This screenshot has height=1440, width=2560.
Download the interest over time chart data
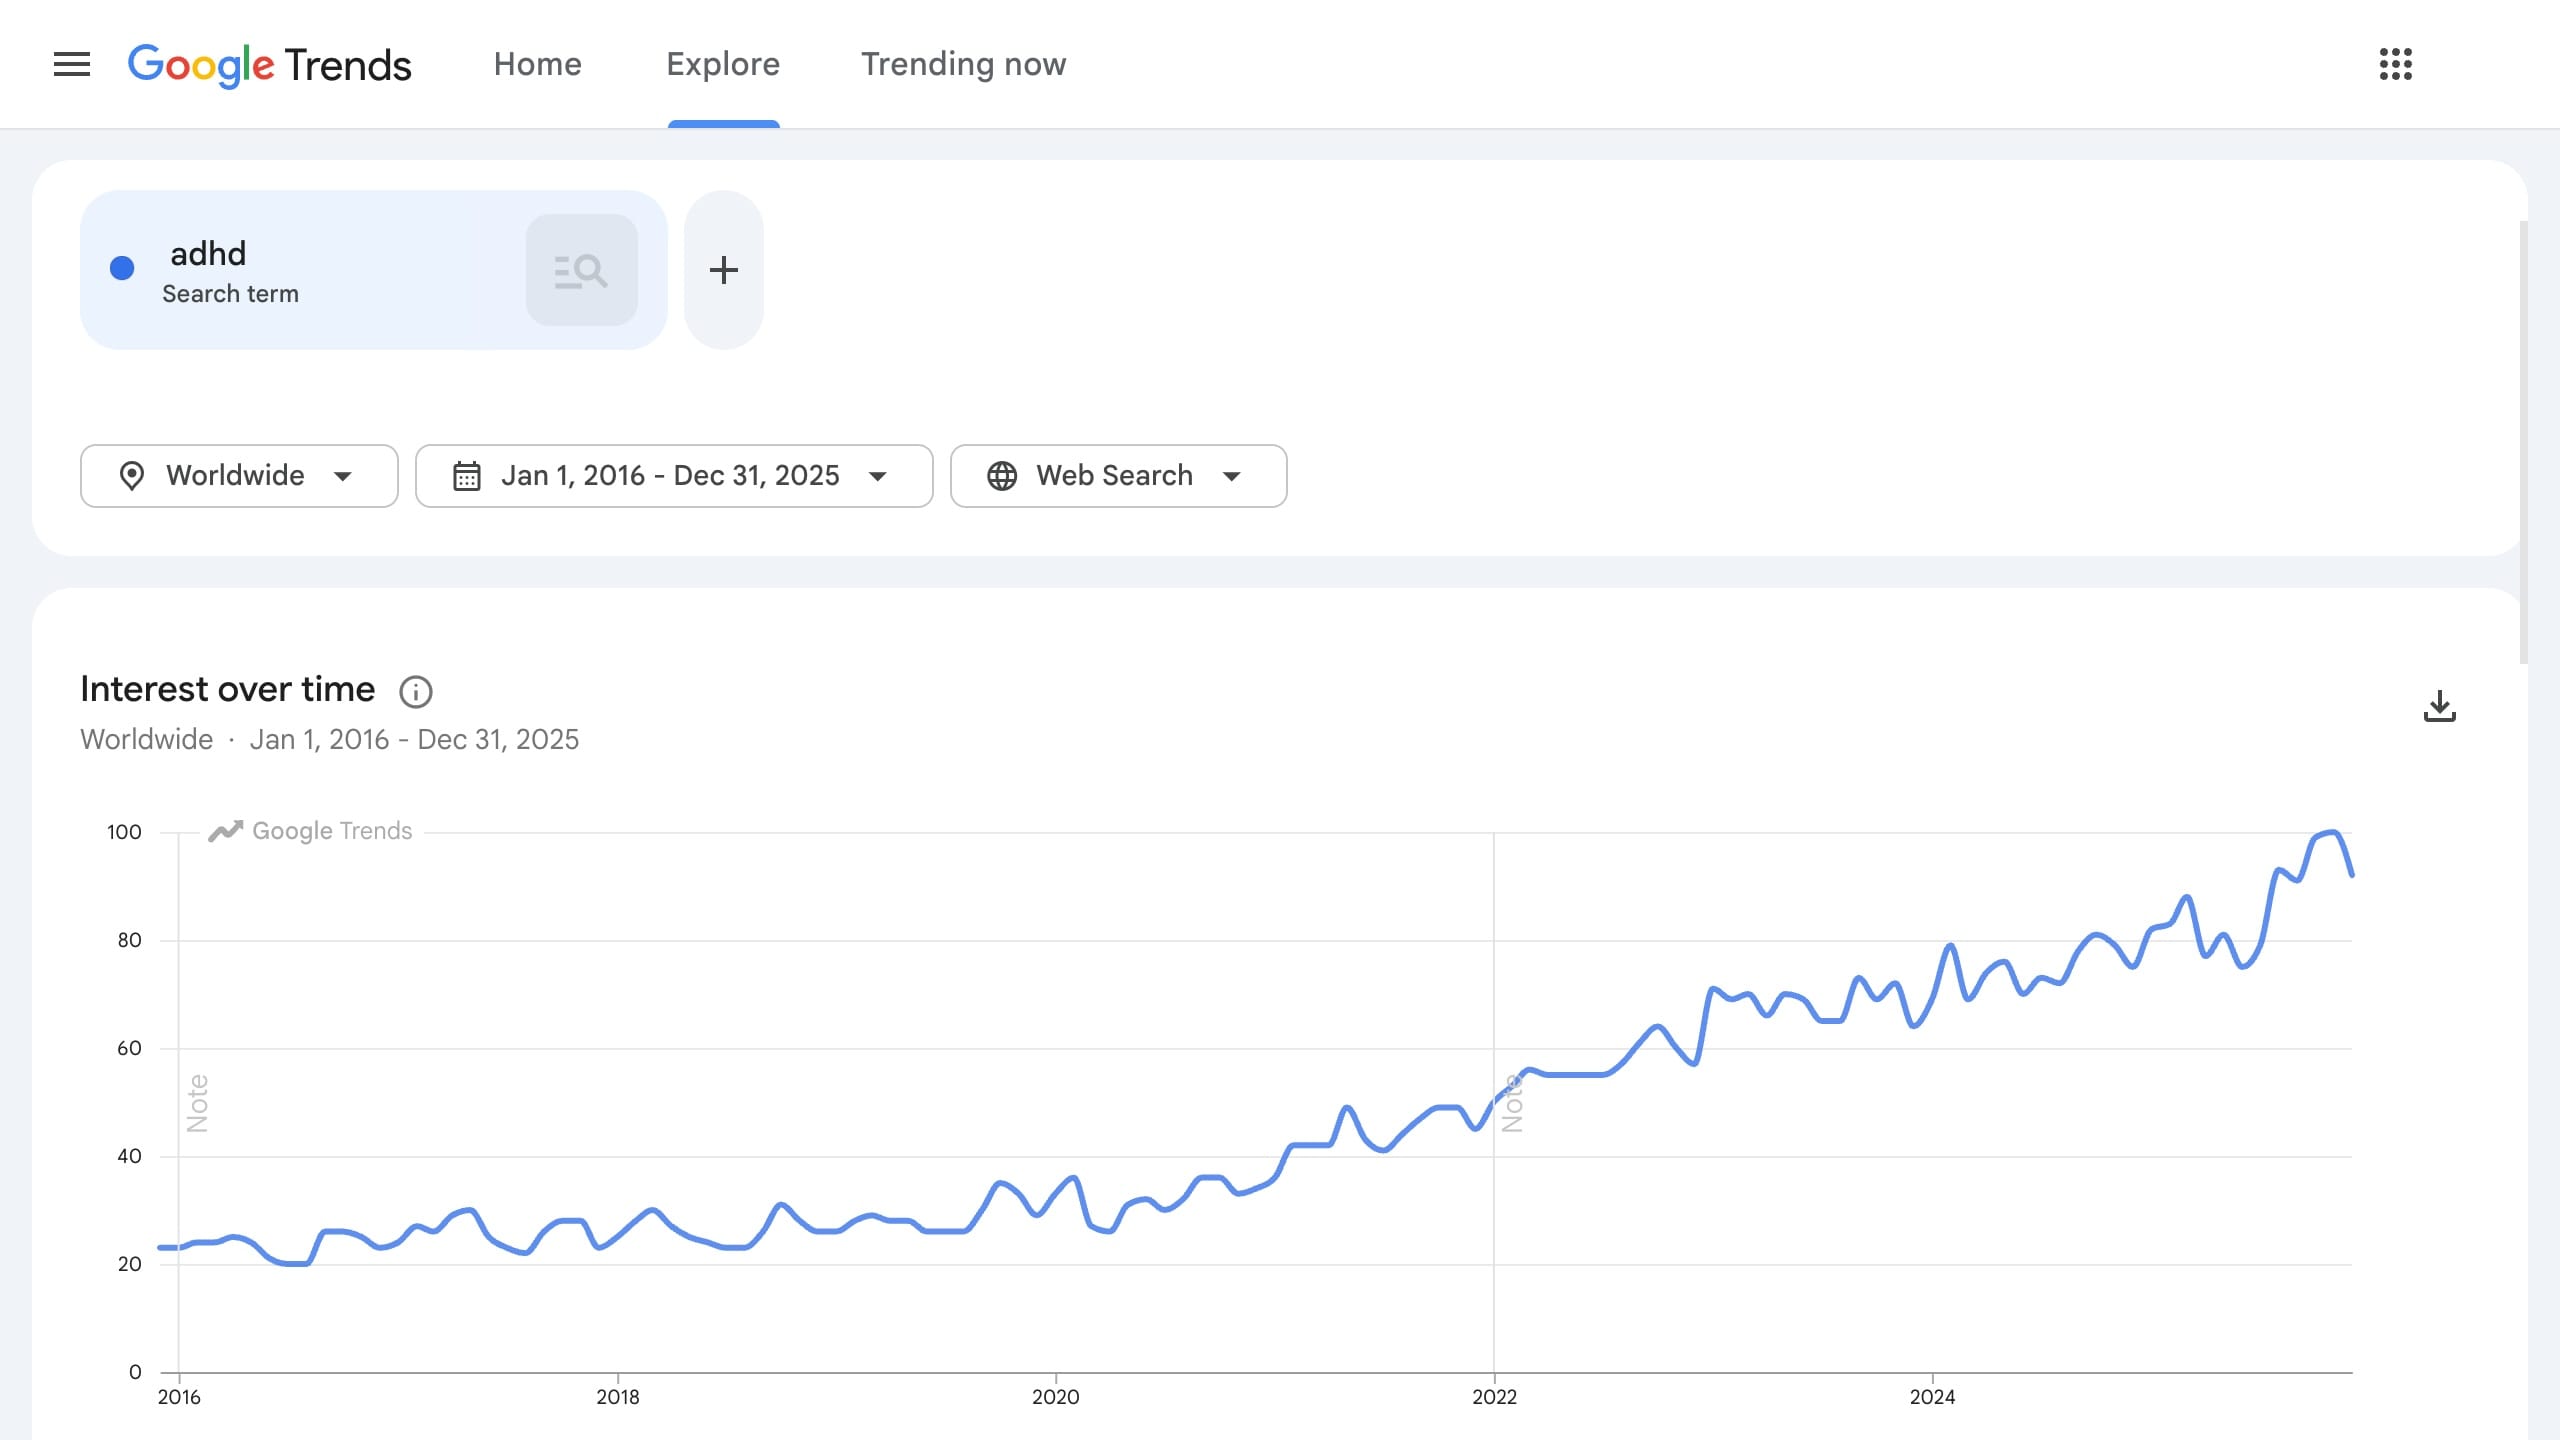pyautogui.click(x=2439, y=706)
